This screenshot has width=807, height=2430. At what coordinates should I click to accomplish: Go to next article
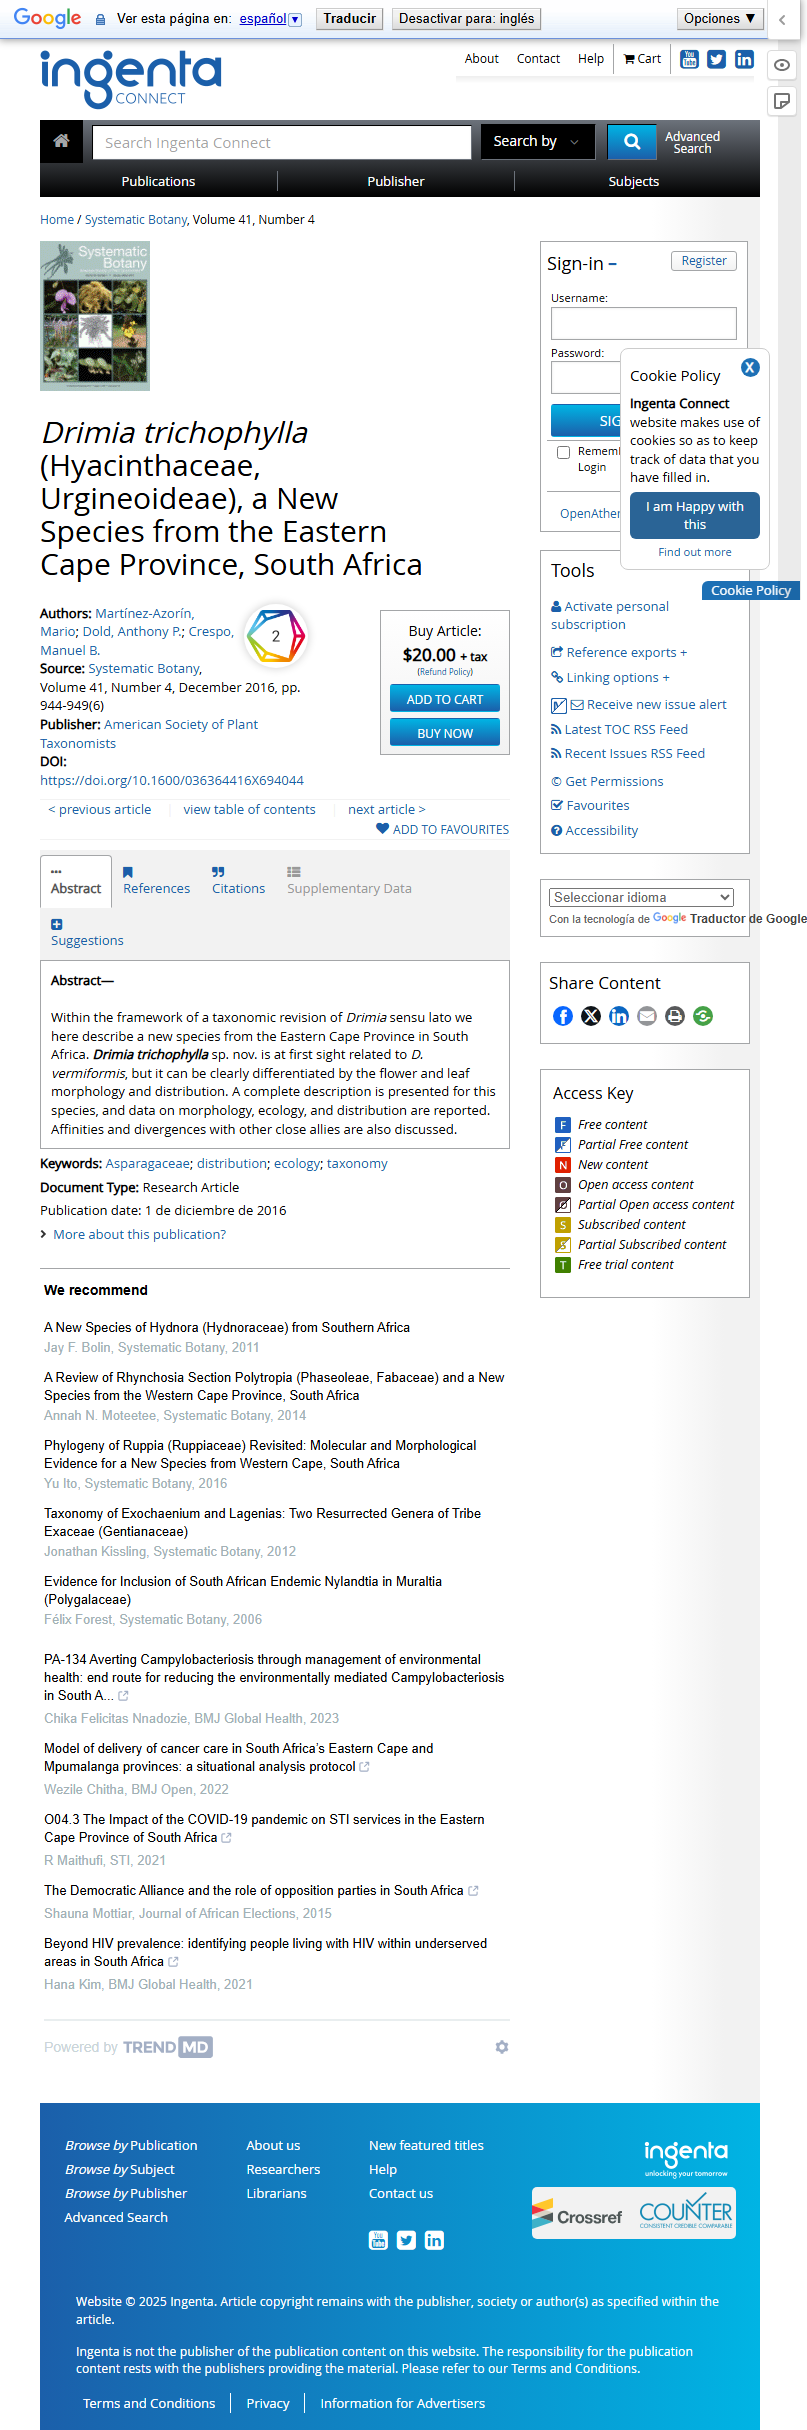[387, 809]
